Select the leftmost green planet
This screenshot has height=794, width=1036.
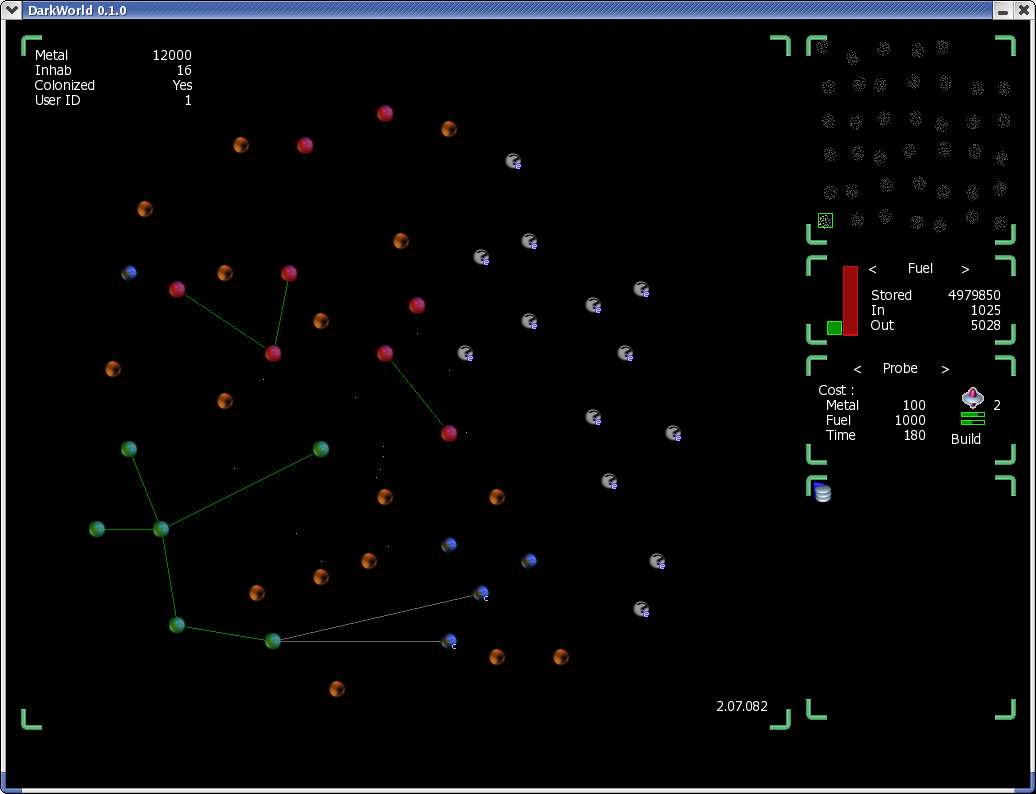pyautogui.click(x=97, y=529)
